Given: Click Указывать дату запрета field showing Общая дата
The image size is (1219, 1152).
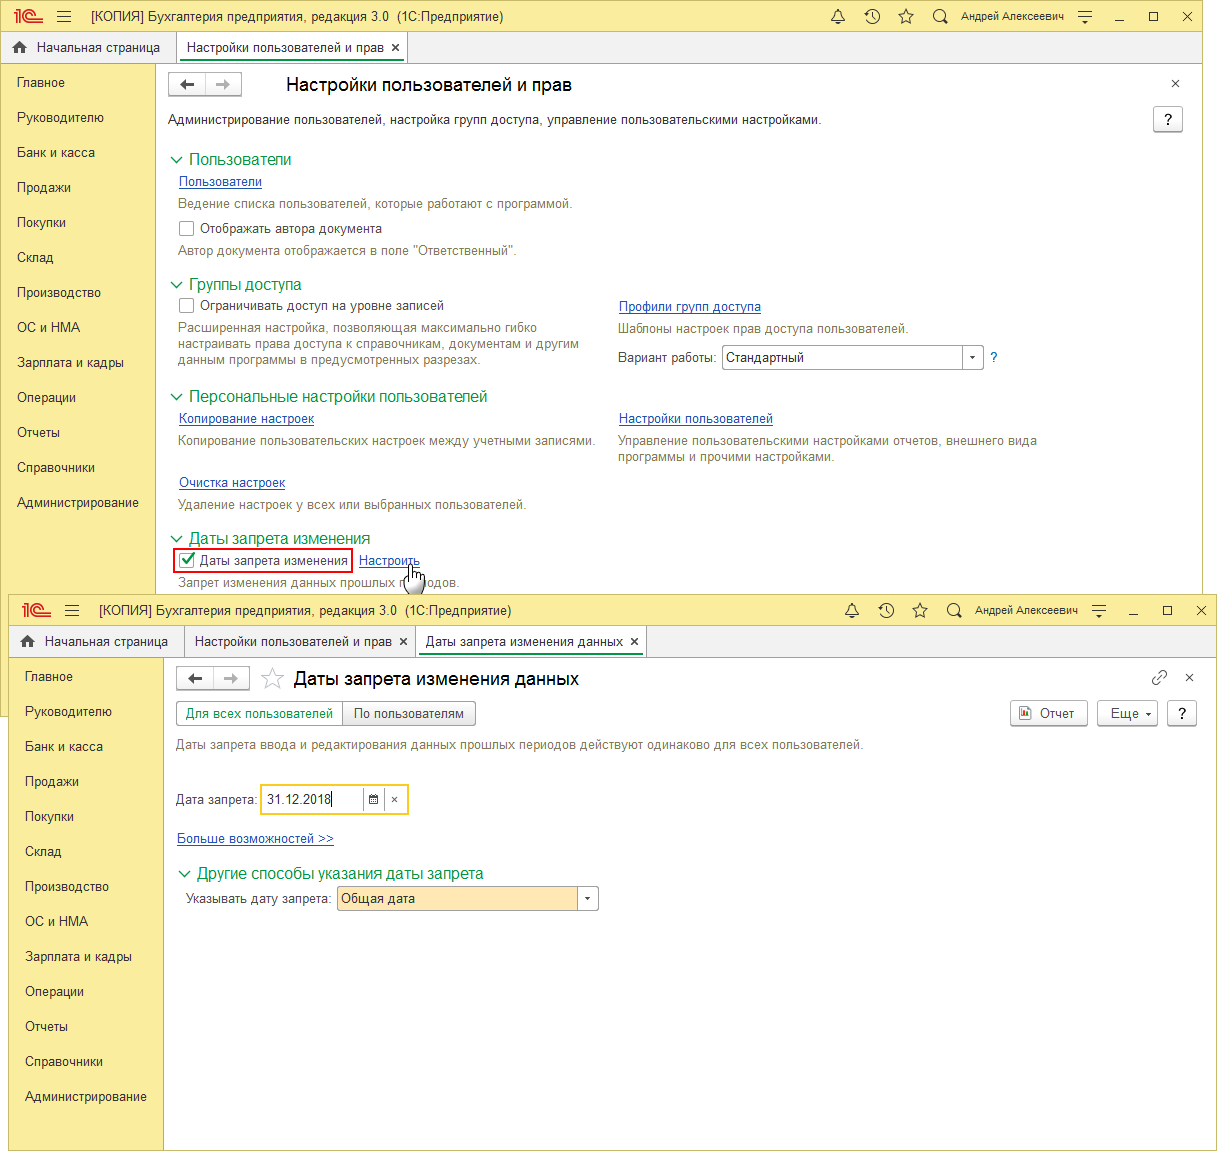Looking at the screenshot, I should point(458,899).
